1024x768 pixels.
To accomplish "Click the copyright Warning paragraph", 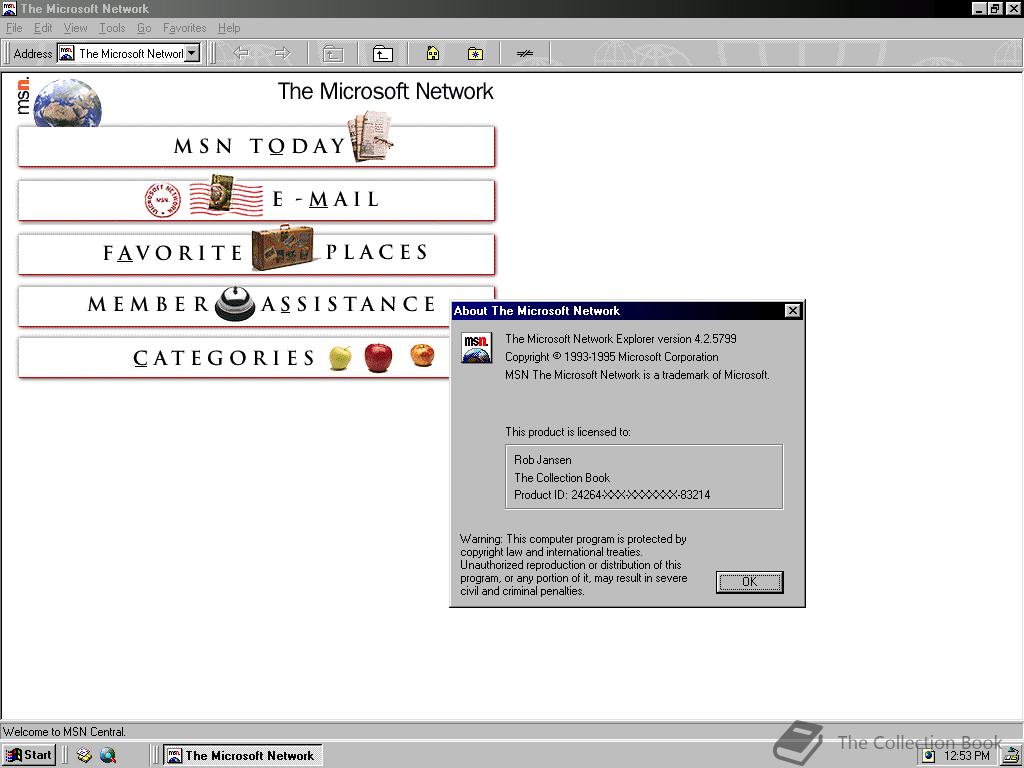I will click(x=573, y=565).
